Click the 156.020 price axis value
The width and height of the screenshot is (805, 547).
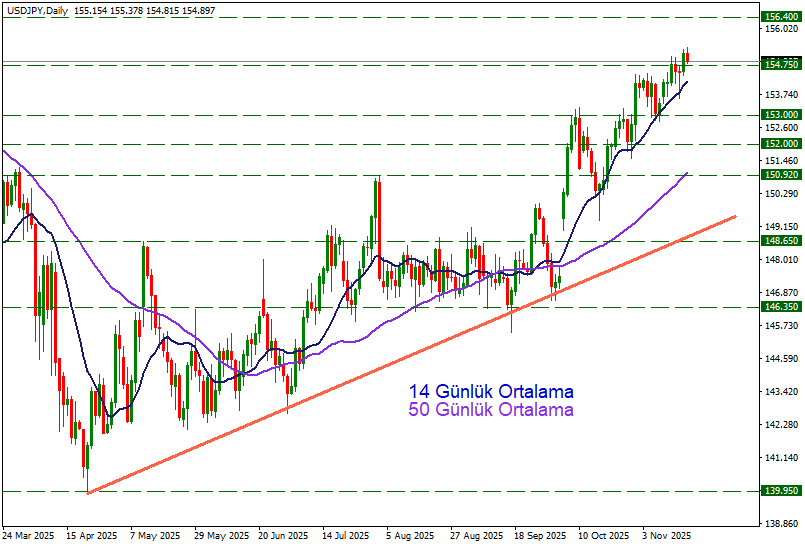(780, 29)
